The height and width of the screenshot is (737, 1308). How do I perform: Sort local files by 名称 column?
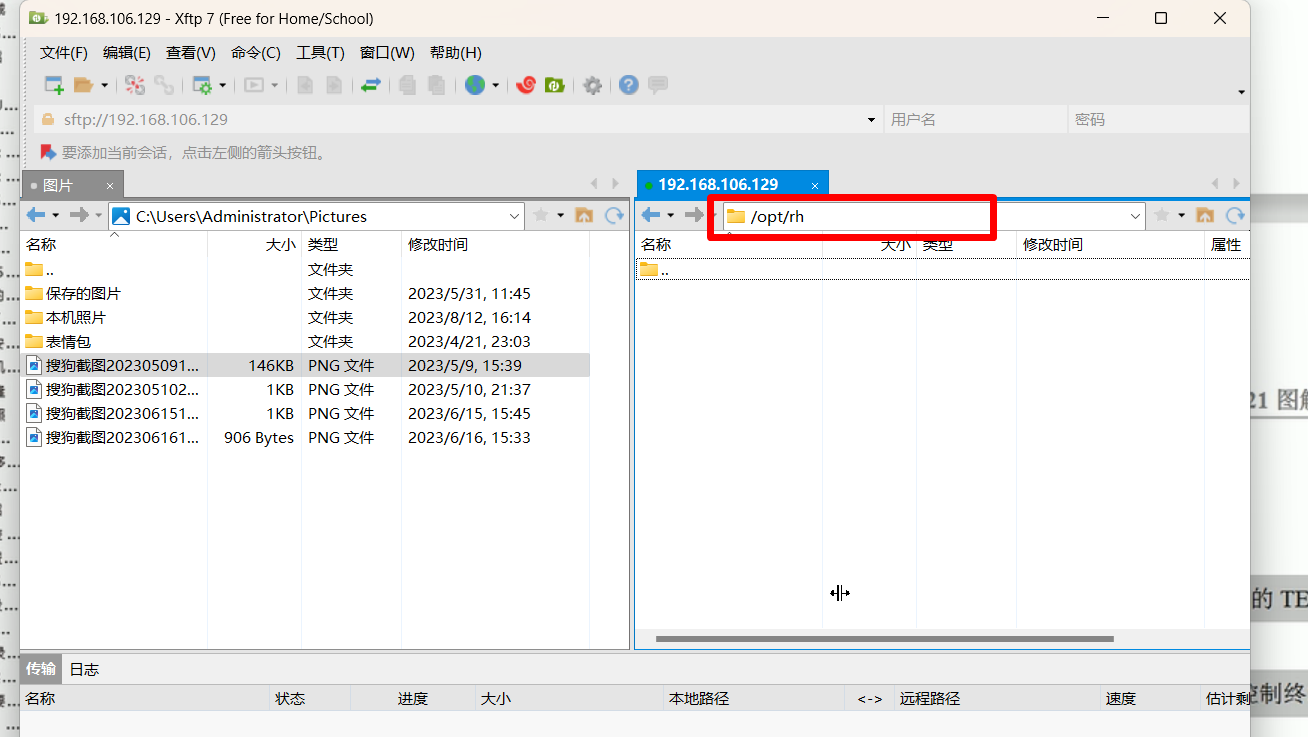[114, 244]
